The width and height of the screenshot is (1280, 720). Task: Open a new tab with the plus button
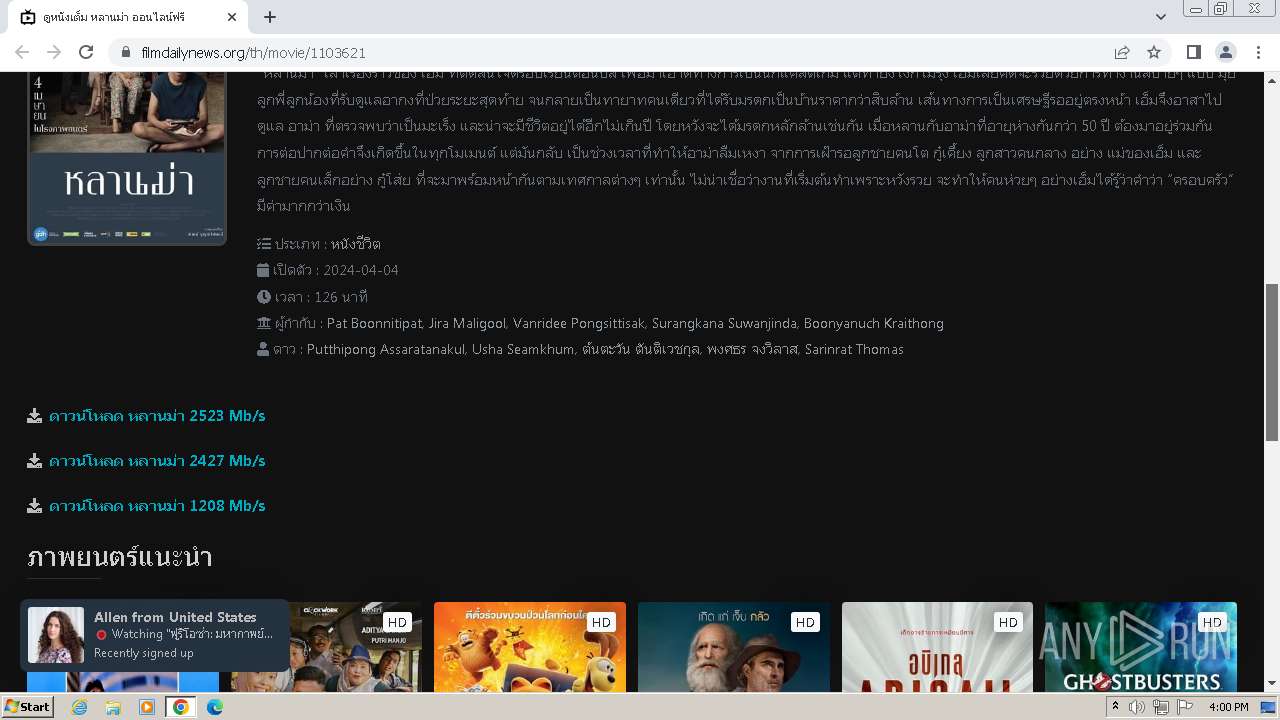click(x=270, y=17)
